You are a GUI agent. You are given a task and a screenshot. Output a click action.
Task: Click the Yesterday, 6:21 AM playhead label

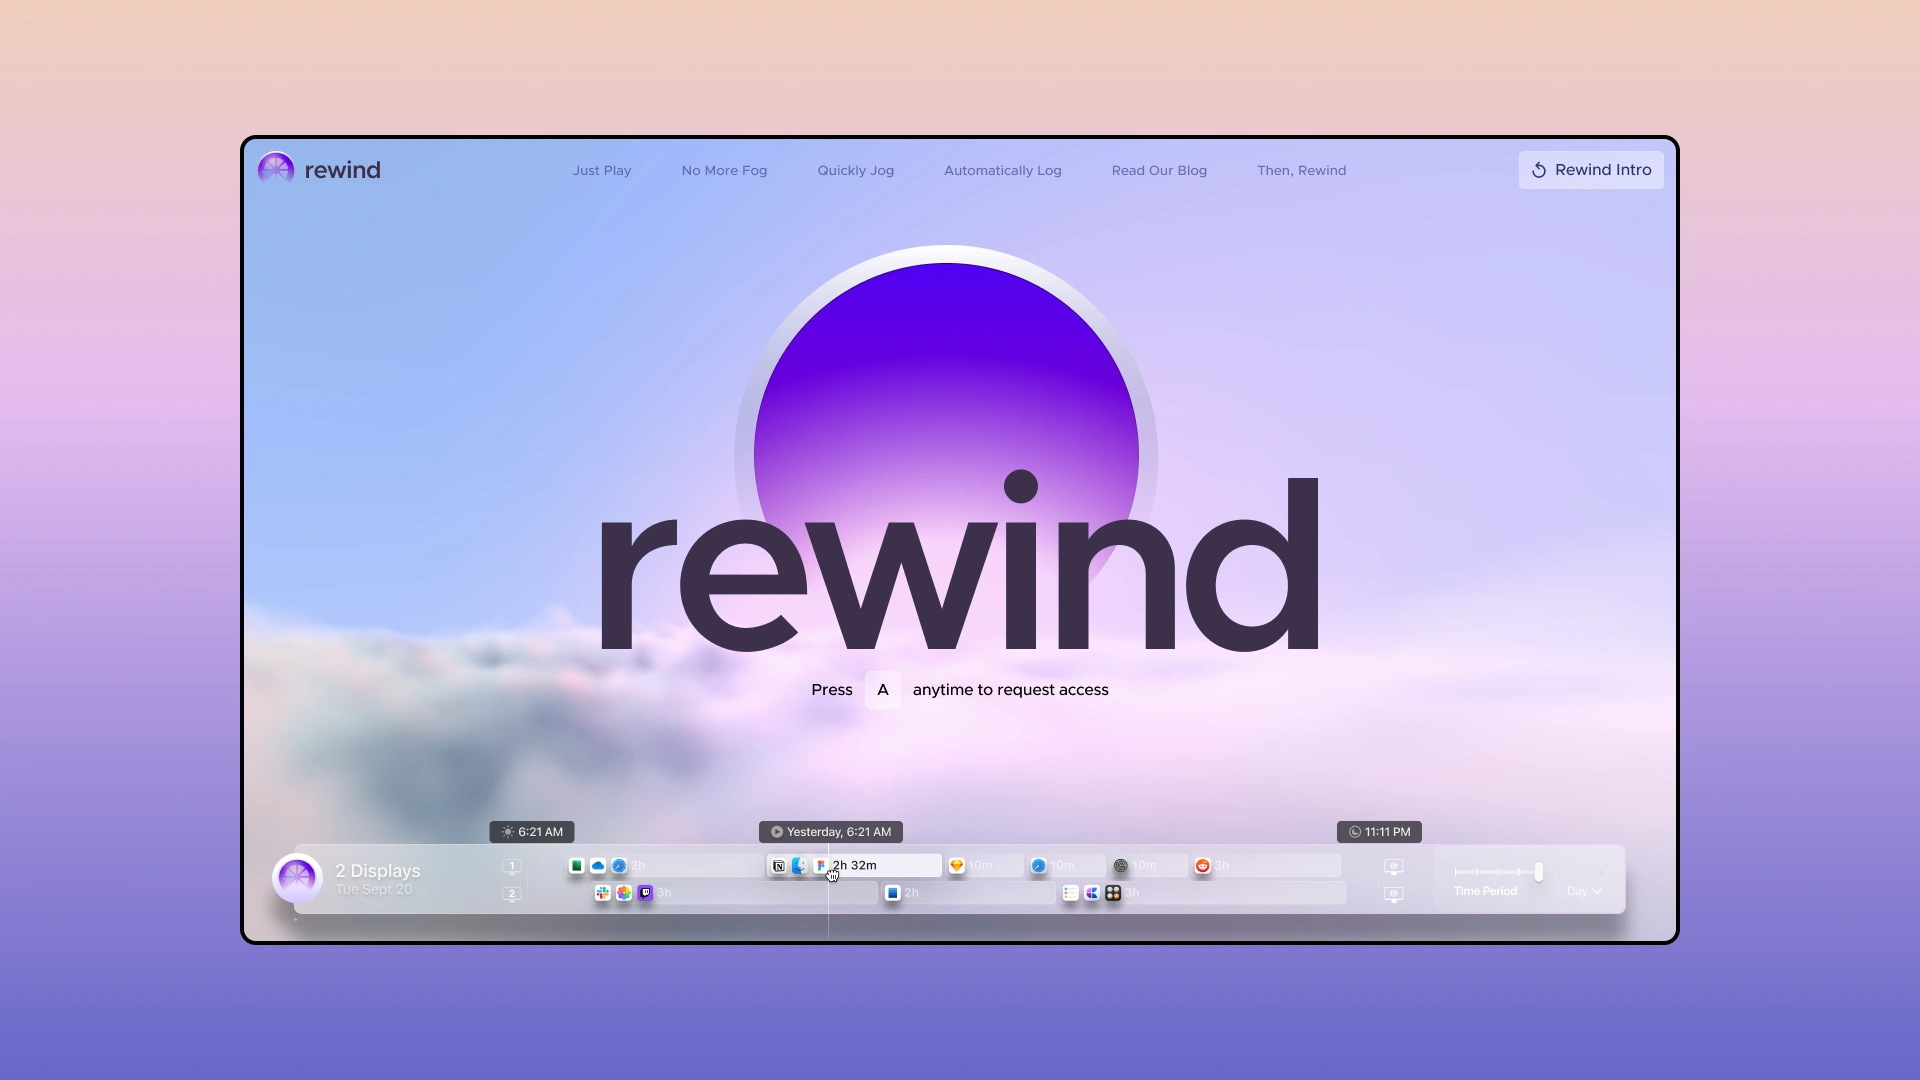831,832
